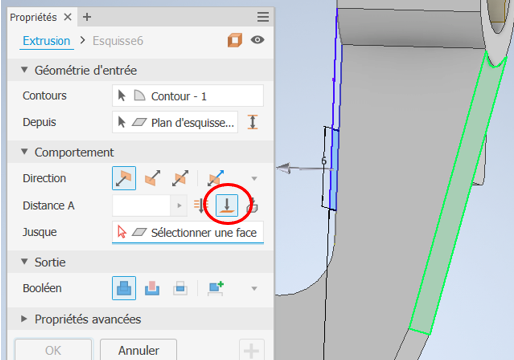
Task: Choose the Cut boolean operation icon
Action: (x=152, y=288)
